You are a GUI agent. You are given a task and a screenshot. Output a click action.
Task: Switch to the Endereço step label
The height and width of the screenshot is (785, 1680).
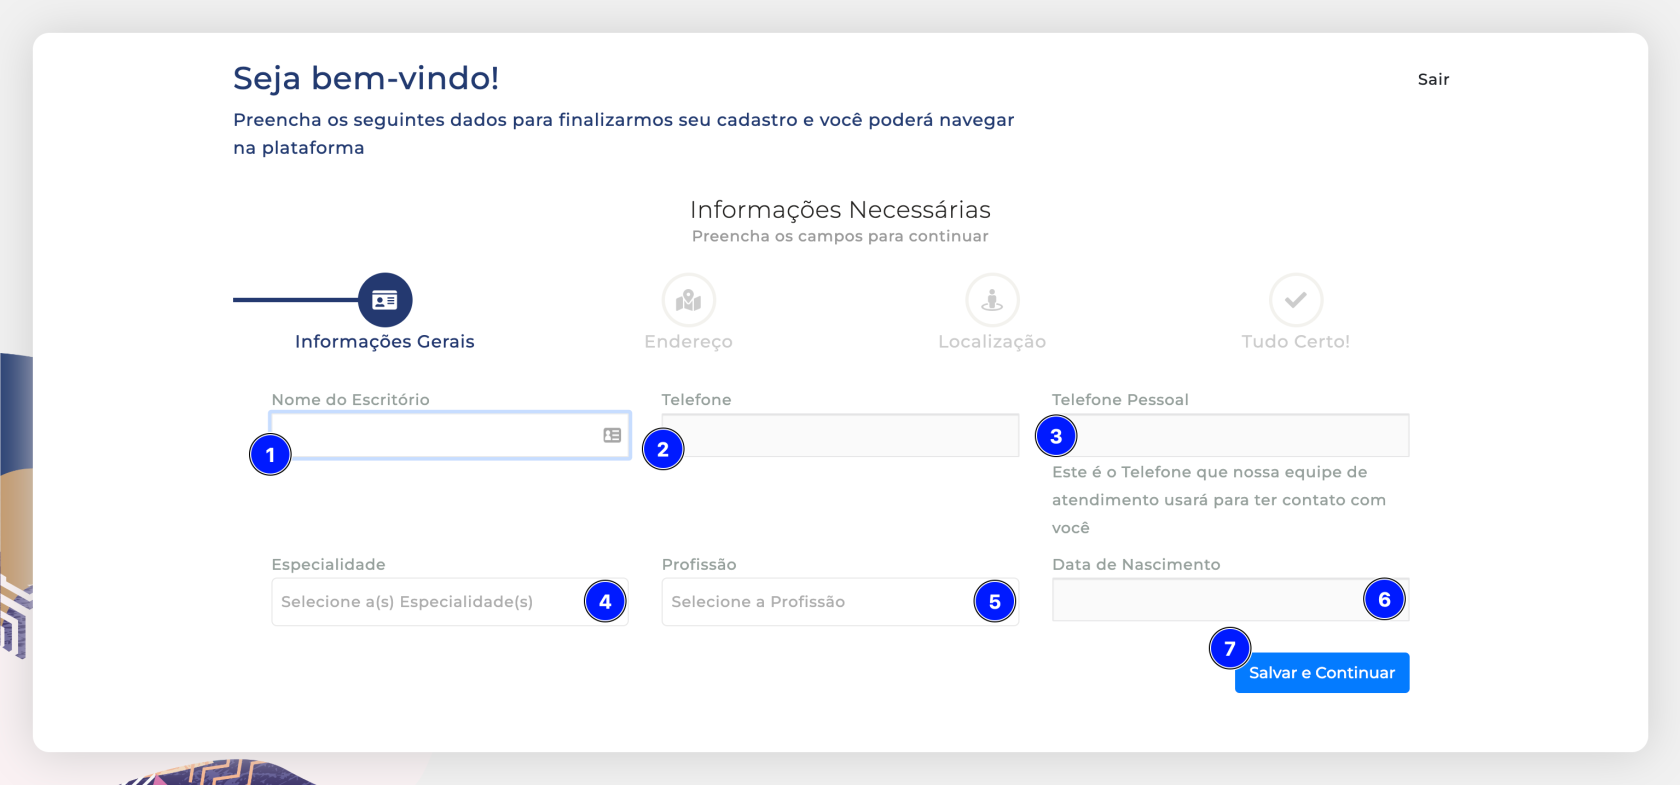pos(689,342)
